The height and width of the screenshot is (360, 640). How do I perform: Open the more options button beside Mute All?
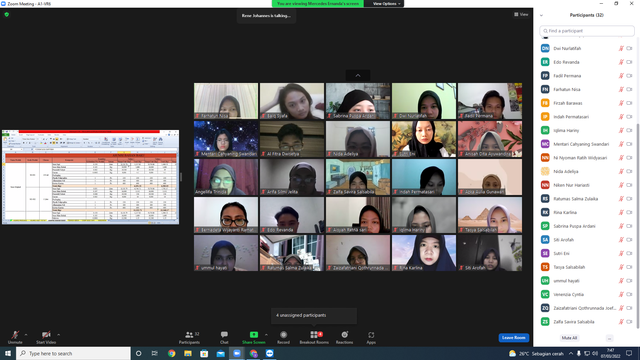609,338
